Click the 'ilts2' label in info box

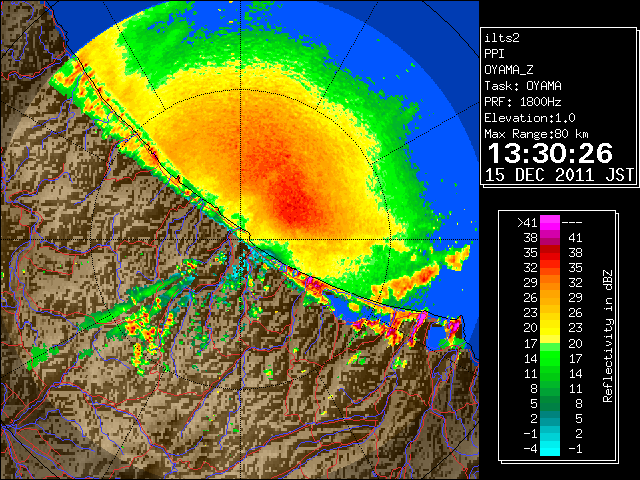pyautogui.click(x=502, y=38)
